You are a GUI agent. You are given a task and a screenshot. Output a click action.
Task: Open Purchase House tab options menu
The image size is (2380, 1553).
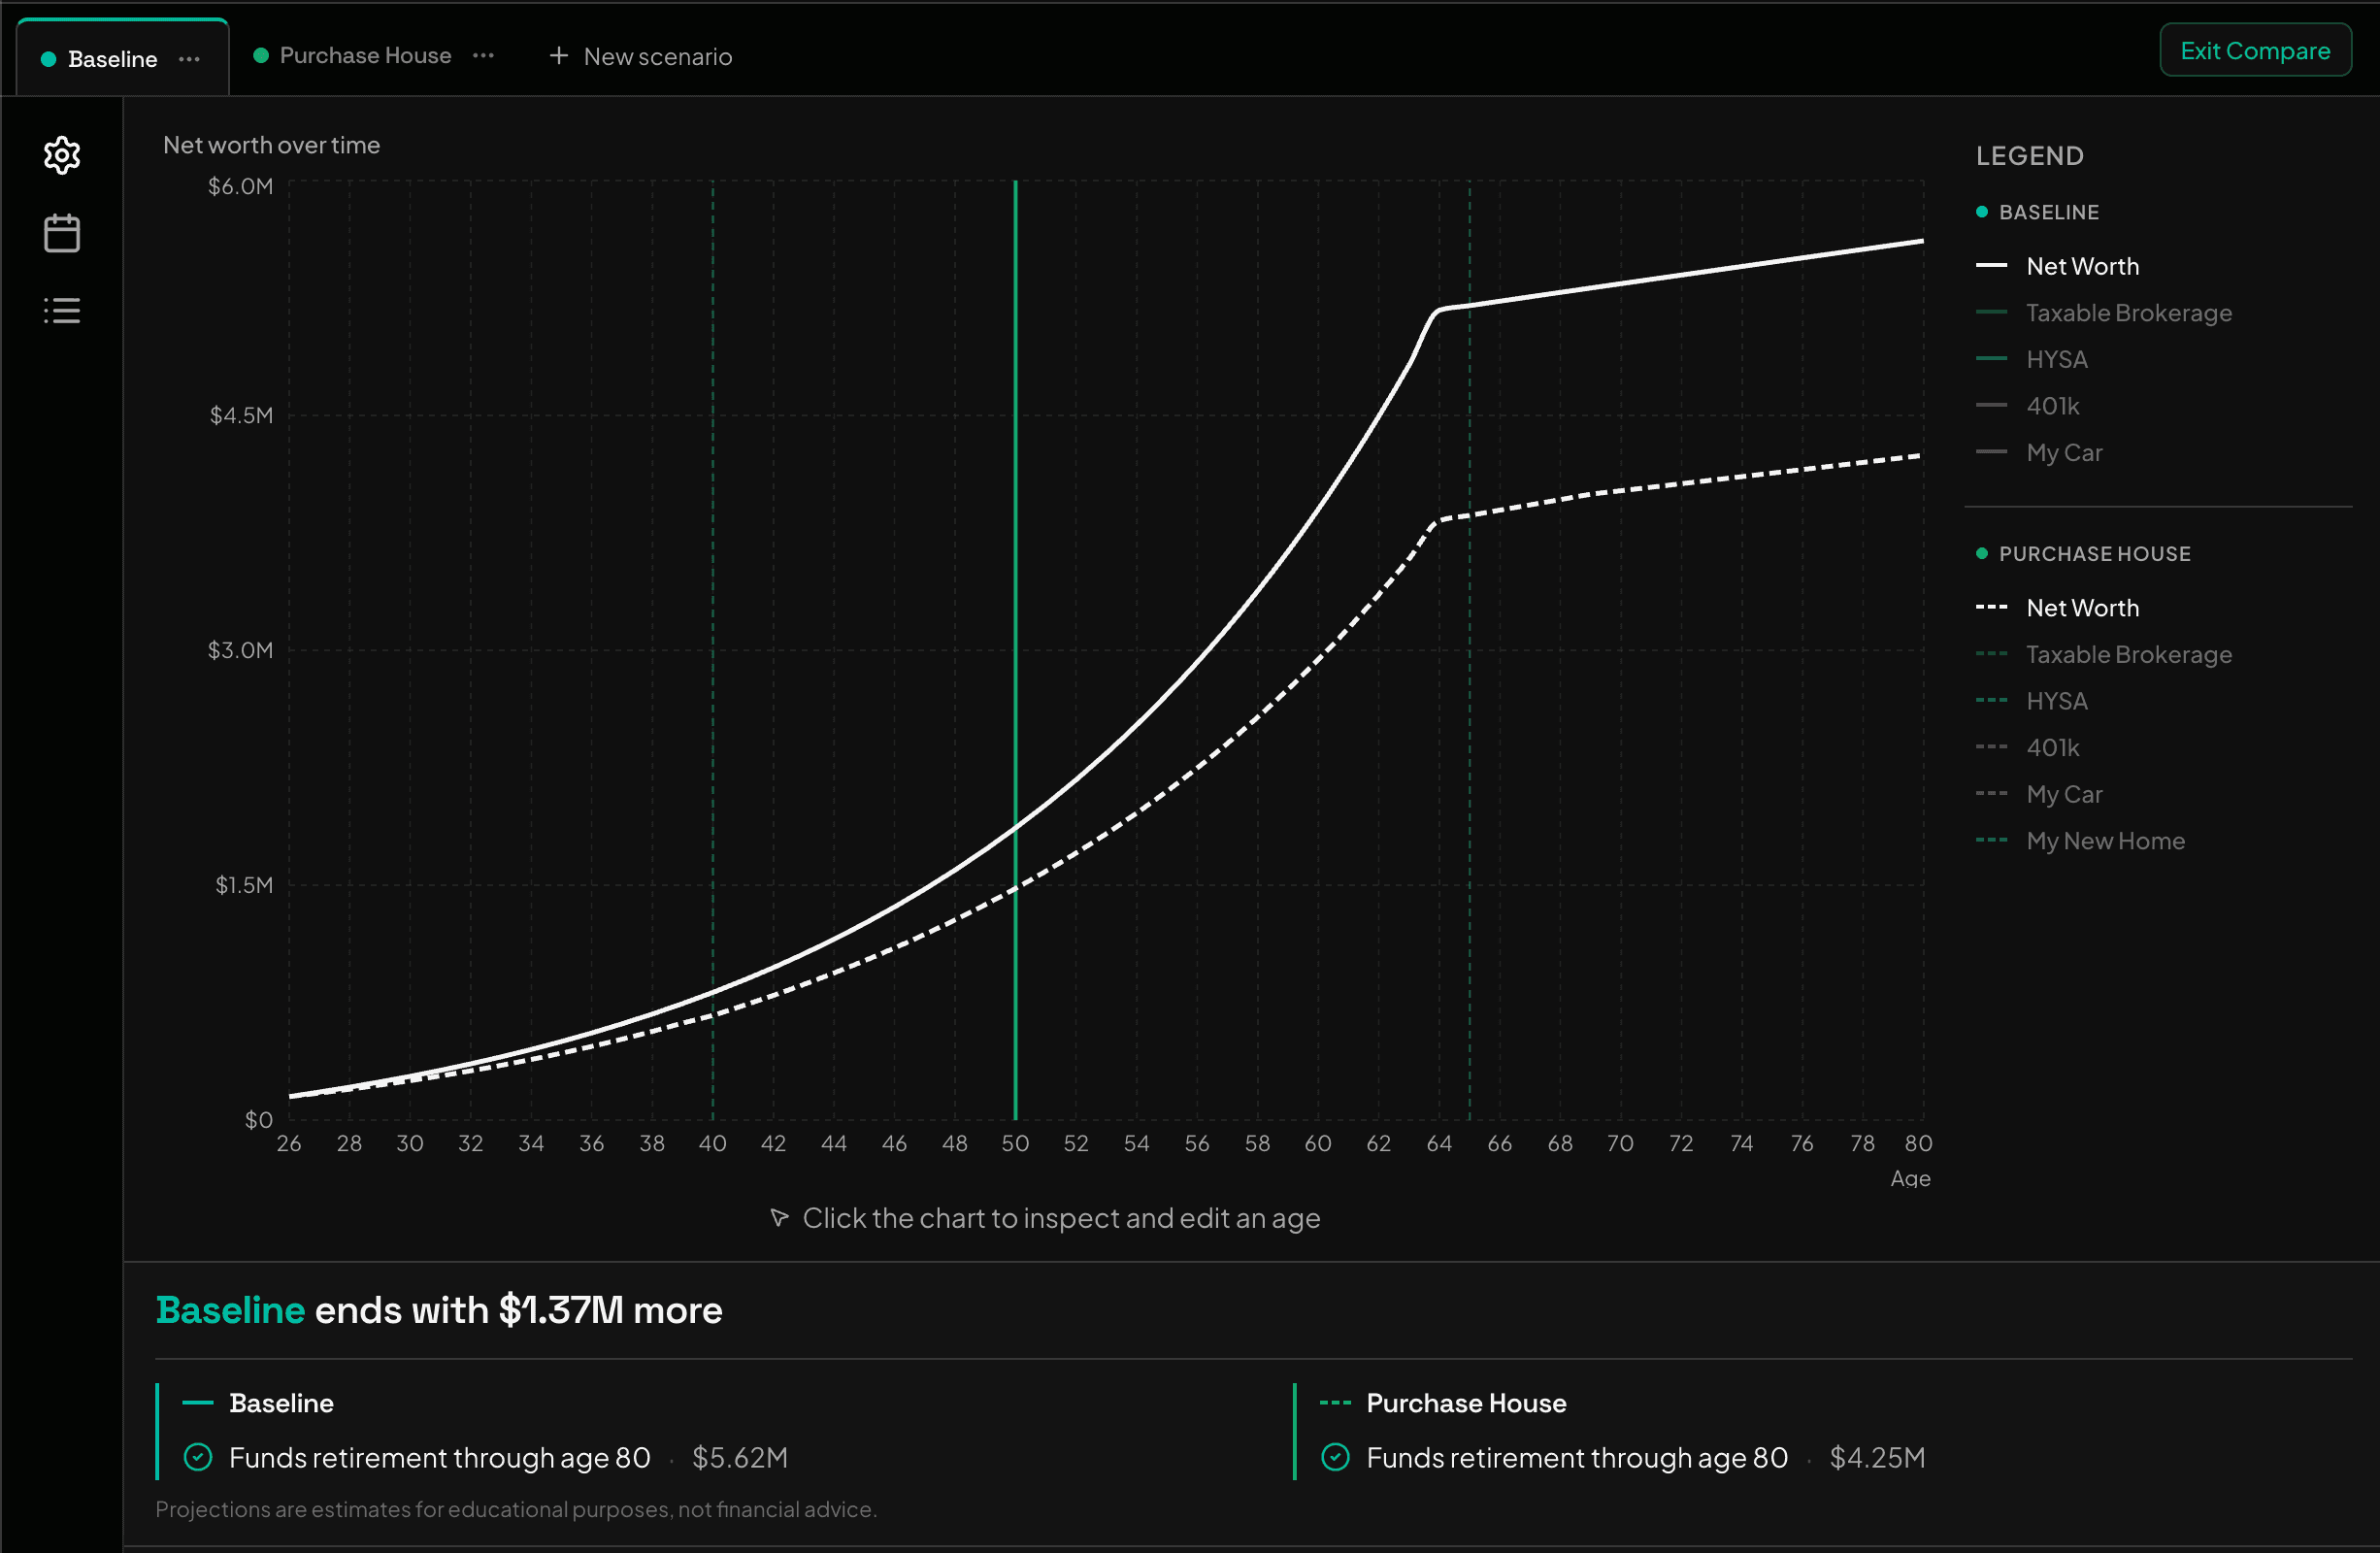pyautogui.click(x=483, y=56)
